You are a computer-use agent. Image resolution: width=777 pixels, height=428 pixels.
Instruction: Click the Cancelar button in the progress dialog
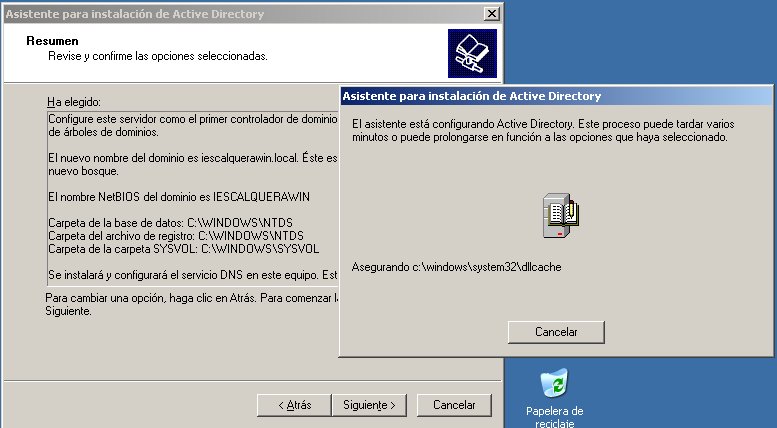click(x=556, y=332)
